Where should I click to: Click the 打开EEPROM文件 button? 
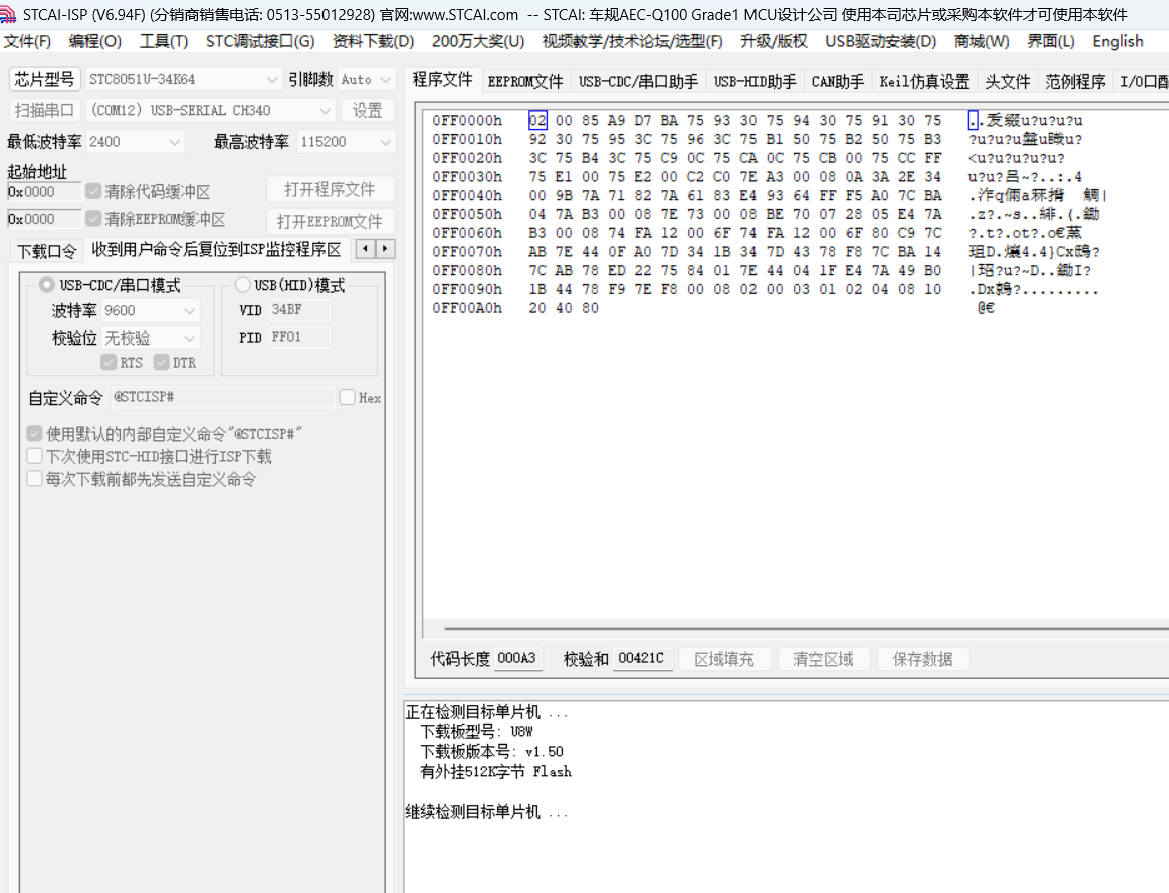[330, 221]
